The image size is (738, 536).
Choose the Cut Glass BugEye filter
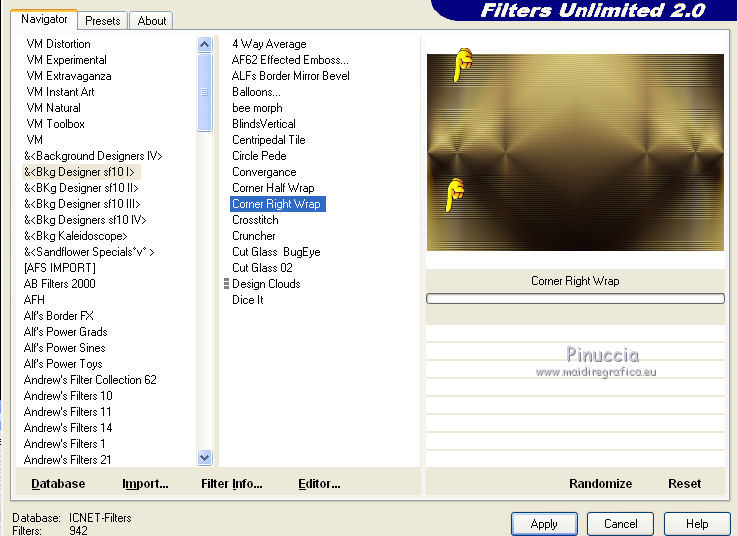point(276,252)
